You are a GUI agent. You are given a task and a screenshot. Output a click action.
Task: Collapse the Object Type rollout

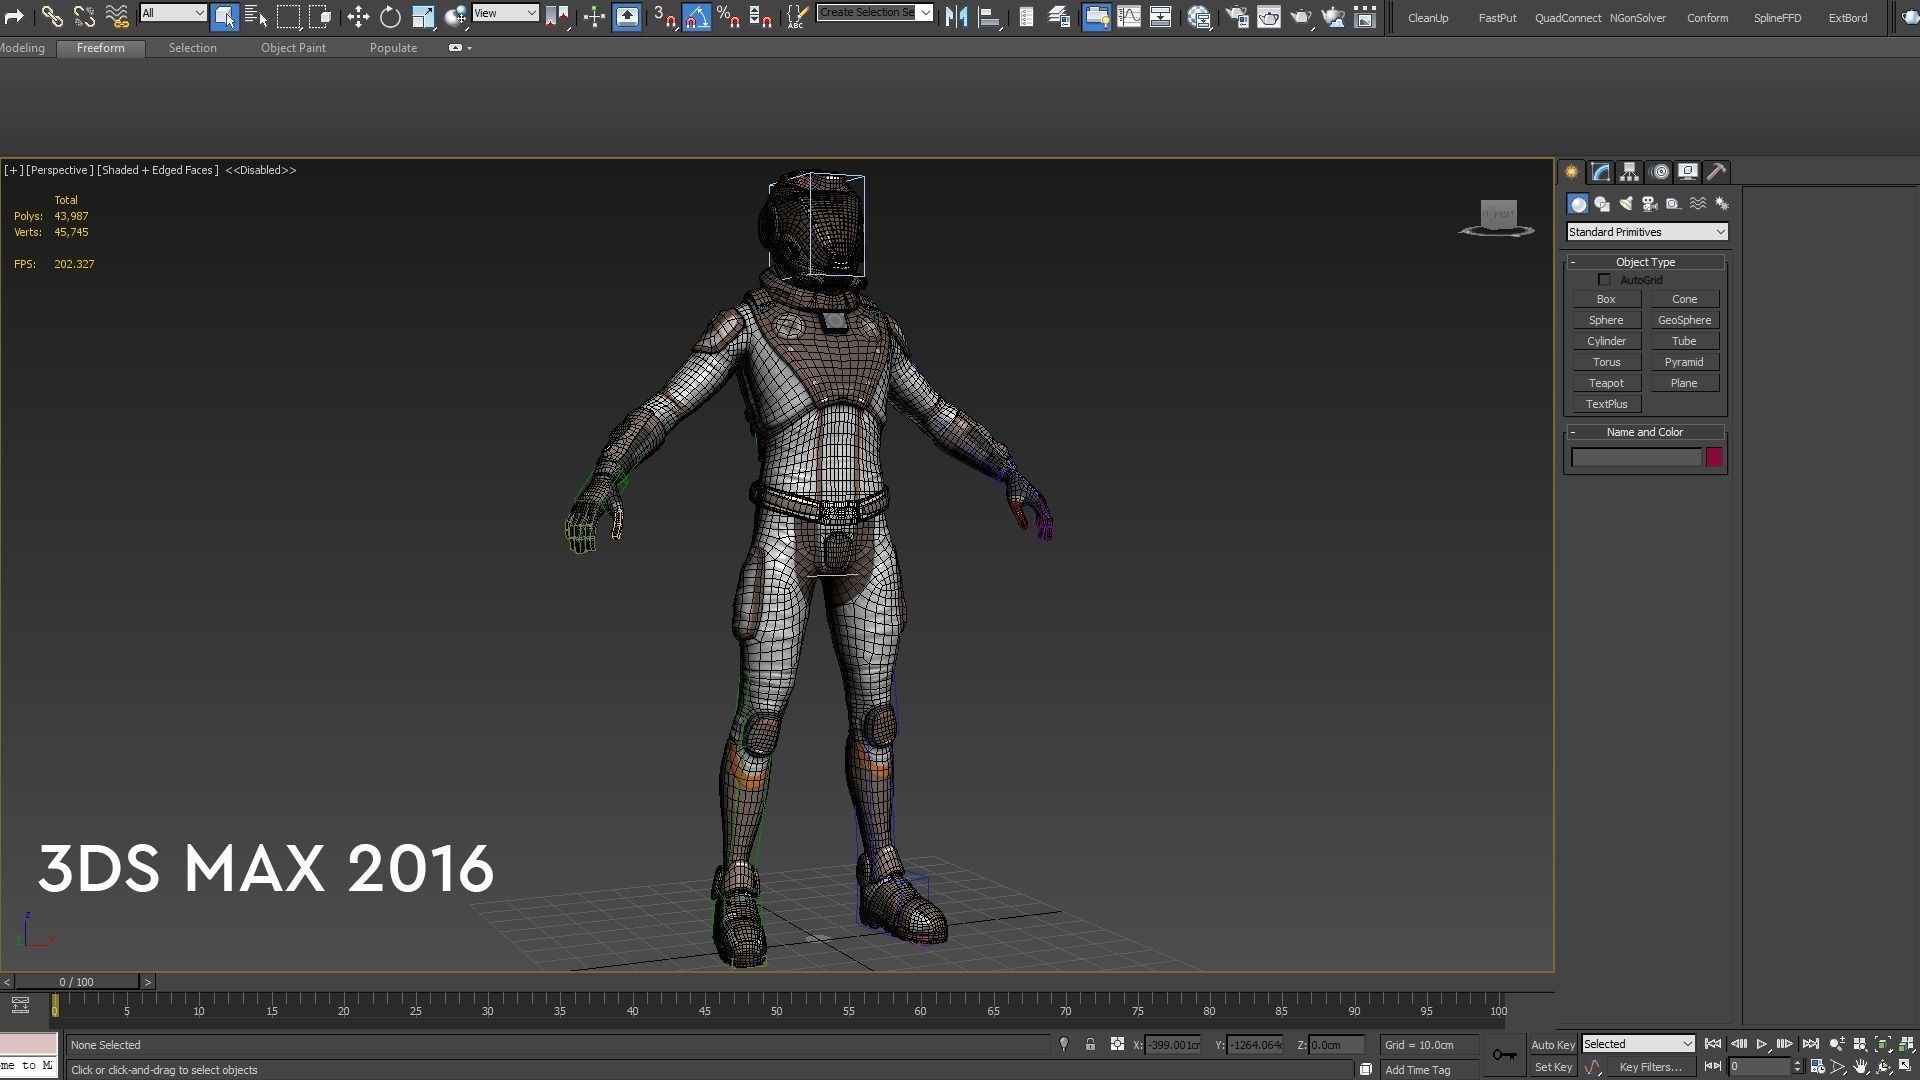pos(1645,262)
